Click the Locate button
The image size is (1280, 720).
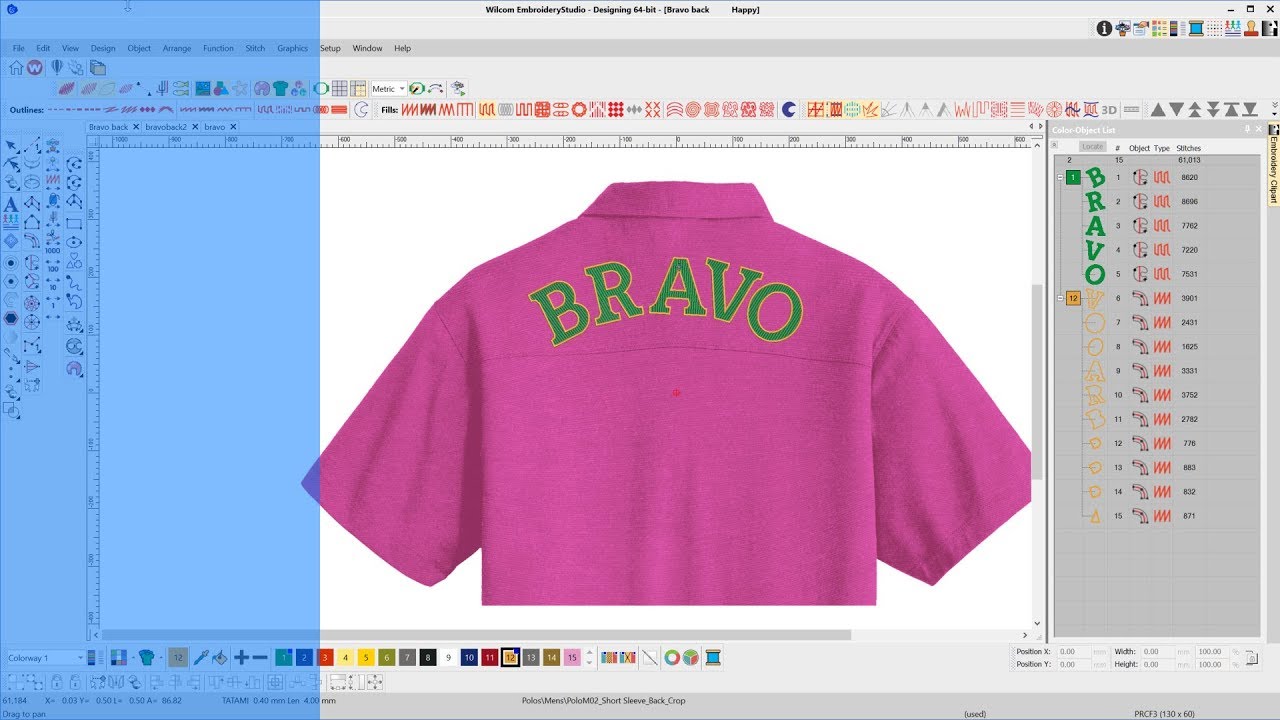point(1092,147)
